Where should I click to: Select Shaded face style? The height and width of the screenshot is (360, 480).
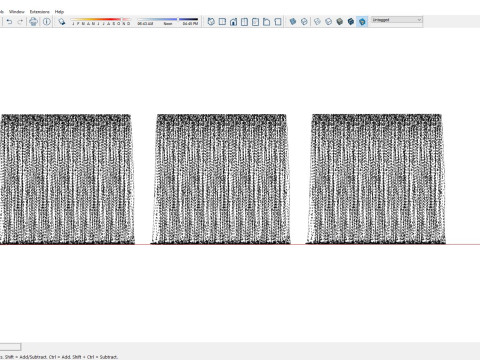(x=340, y=22)
